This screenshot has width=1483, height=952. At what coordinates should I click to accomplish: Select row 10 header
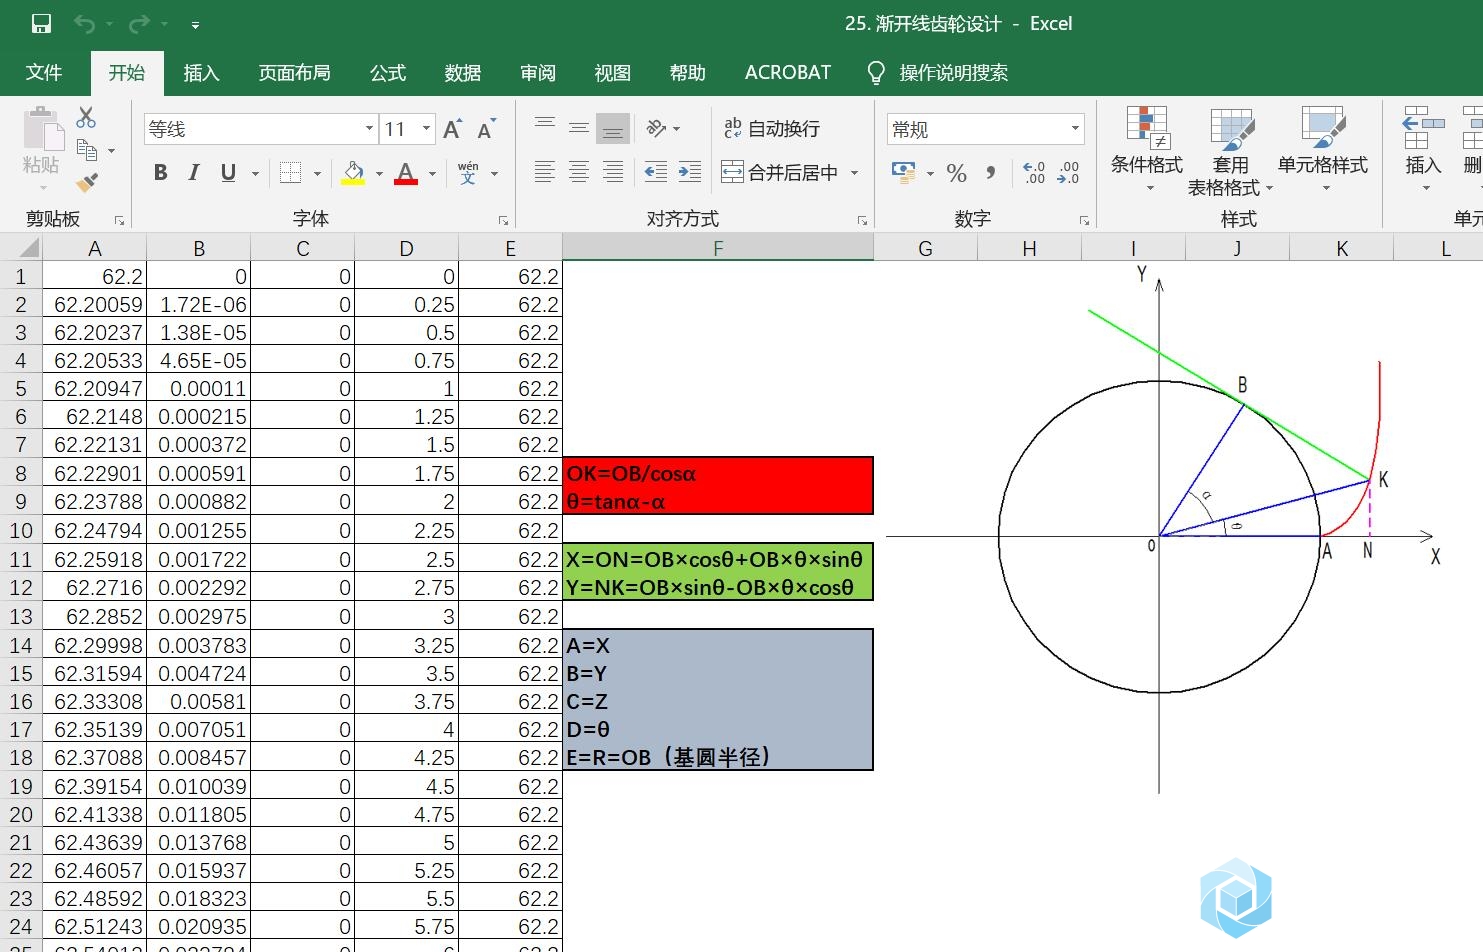(21, 530)
